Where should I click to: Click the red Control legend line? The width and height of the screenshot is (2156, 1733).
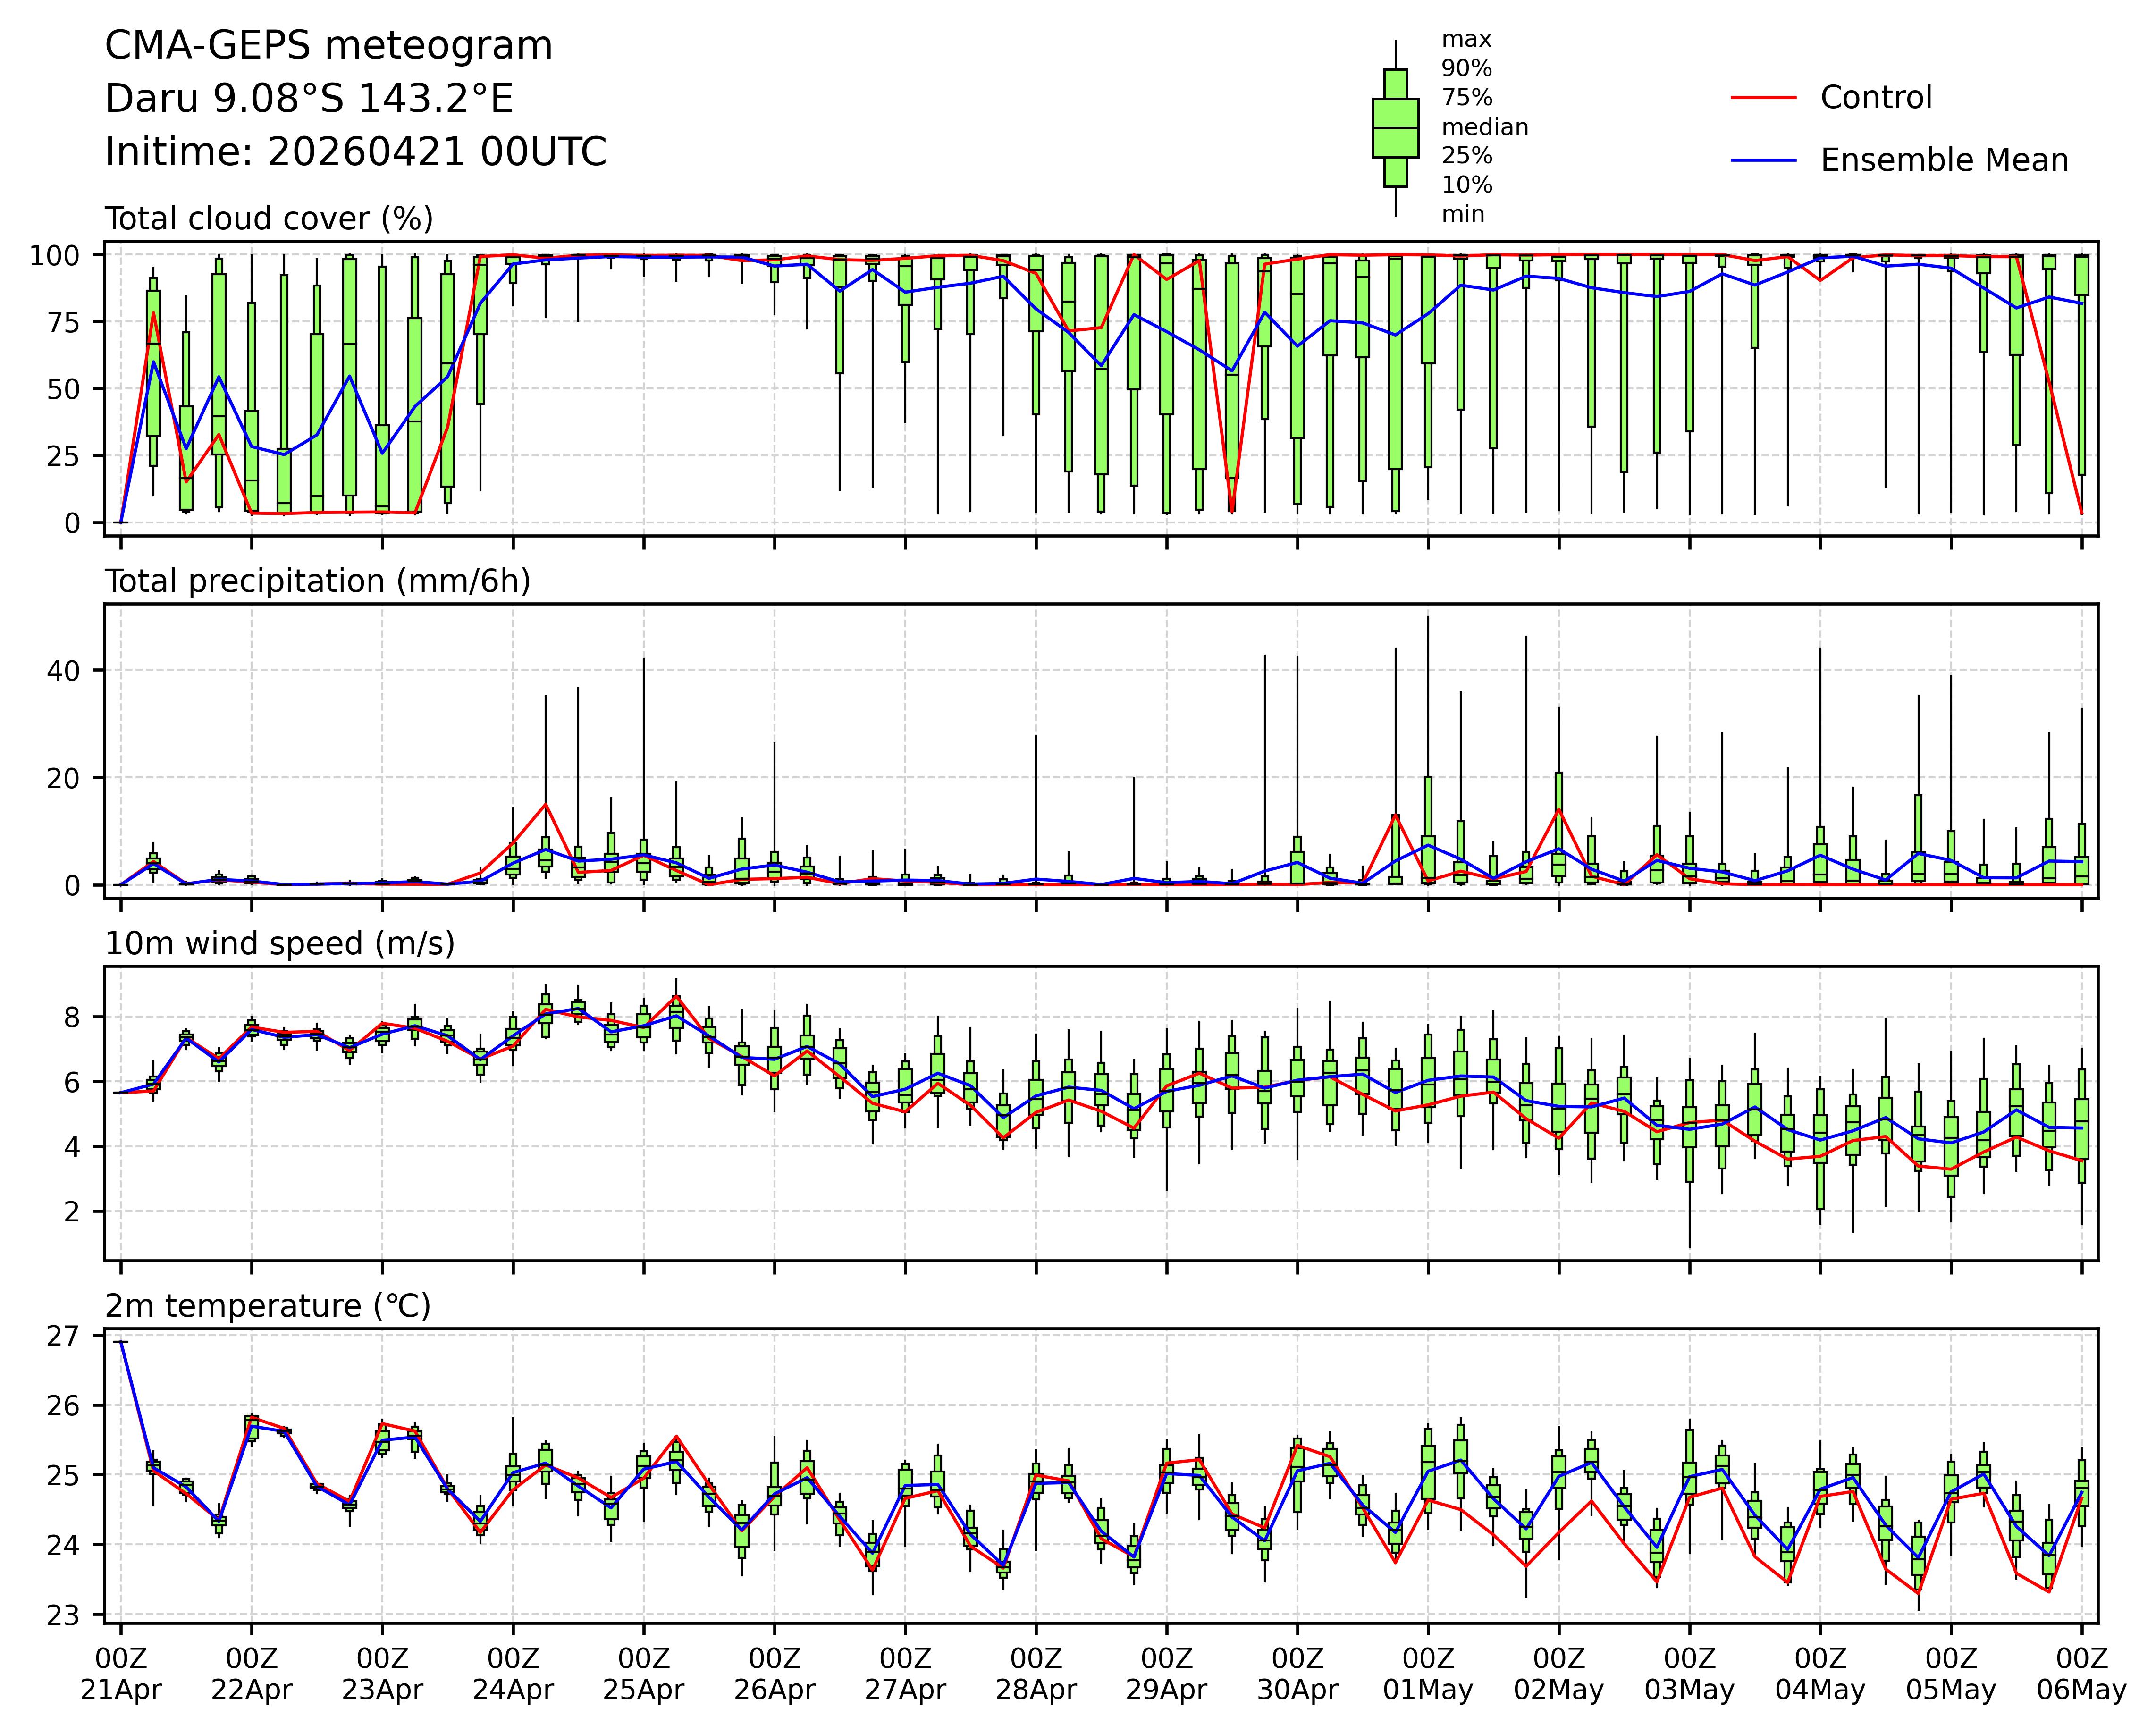1763,98
